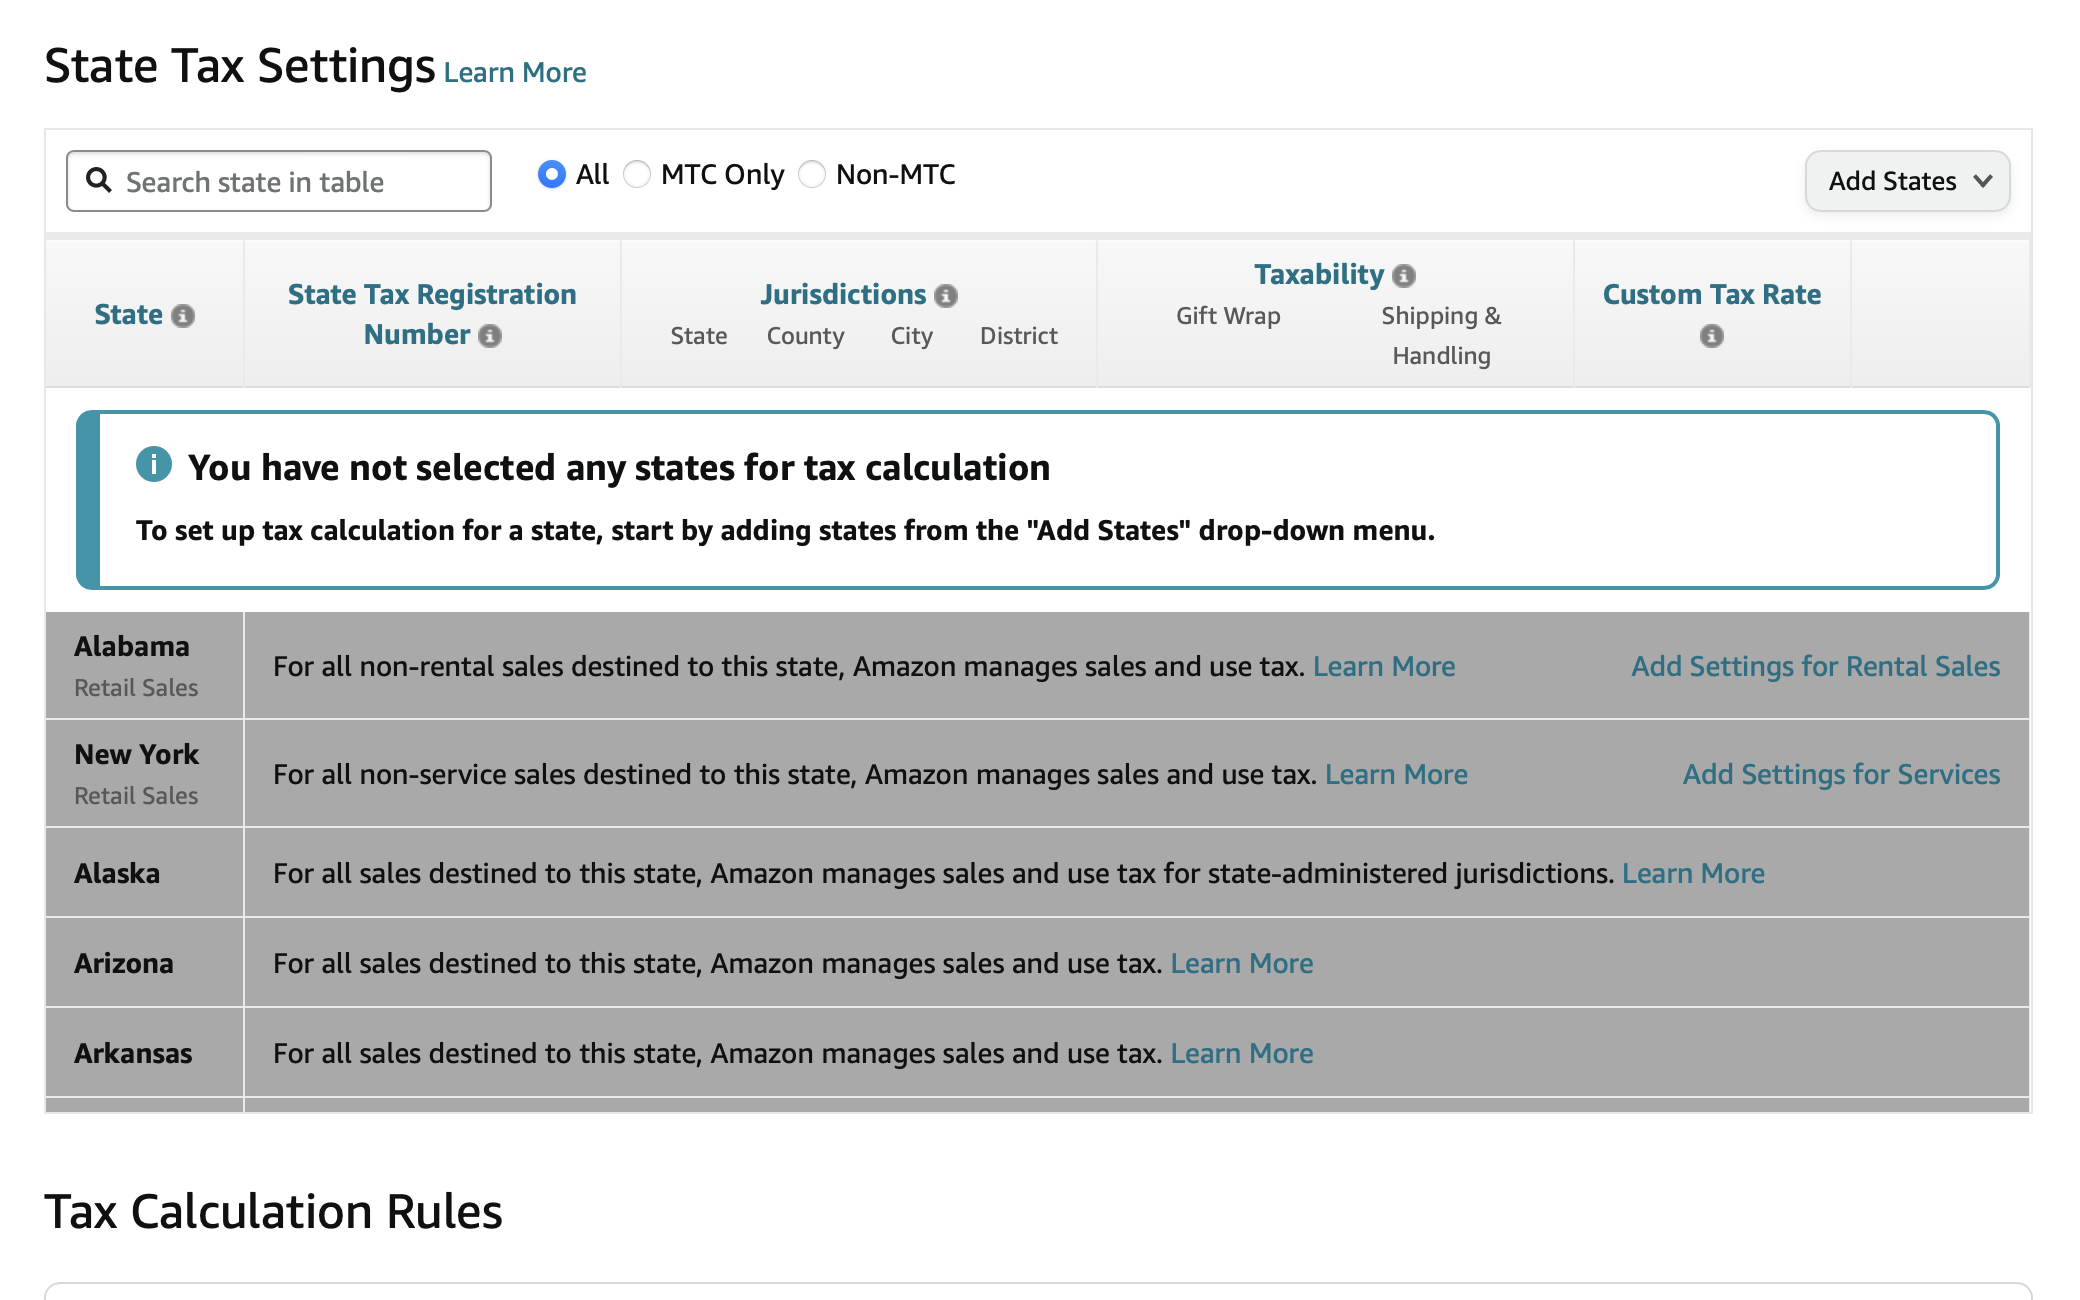
Task: Click the Alaska state cell
Action: point(144,873)
